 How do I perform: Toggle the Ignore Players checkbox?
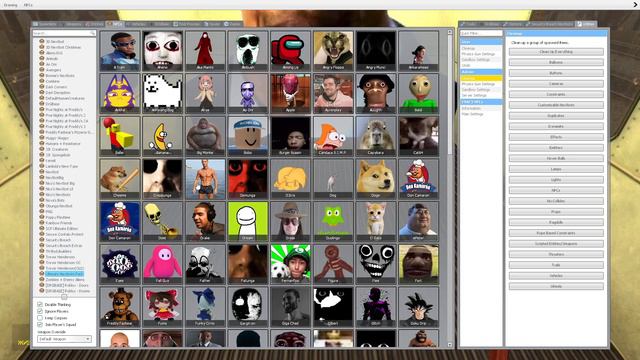pos(40,311)
